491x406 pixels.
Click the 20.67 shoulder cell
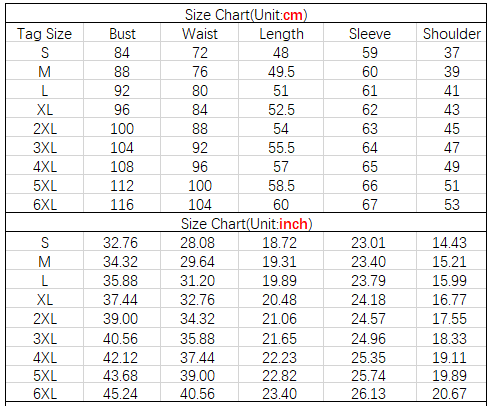(x=449, y=393)
